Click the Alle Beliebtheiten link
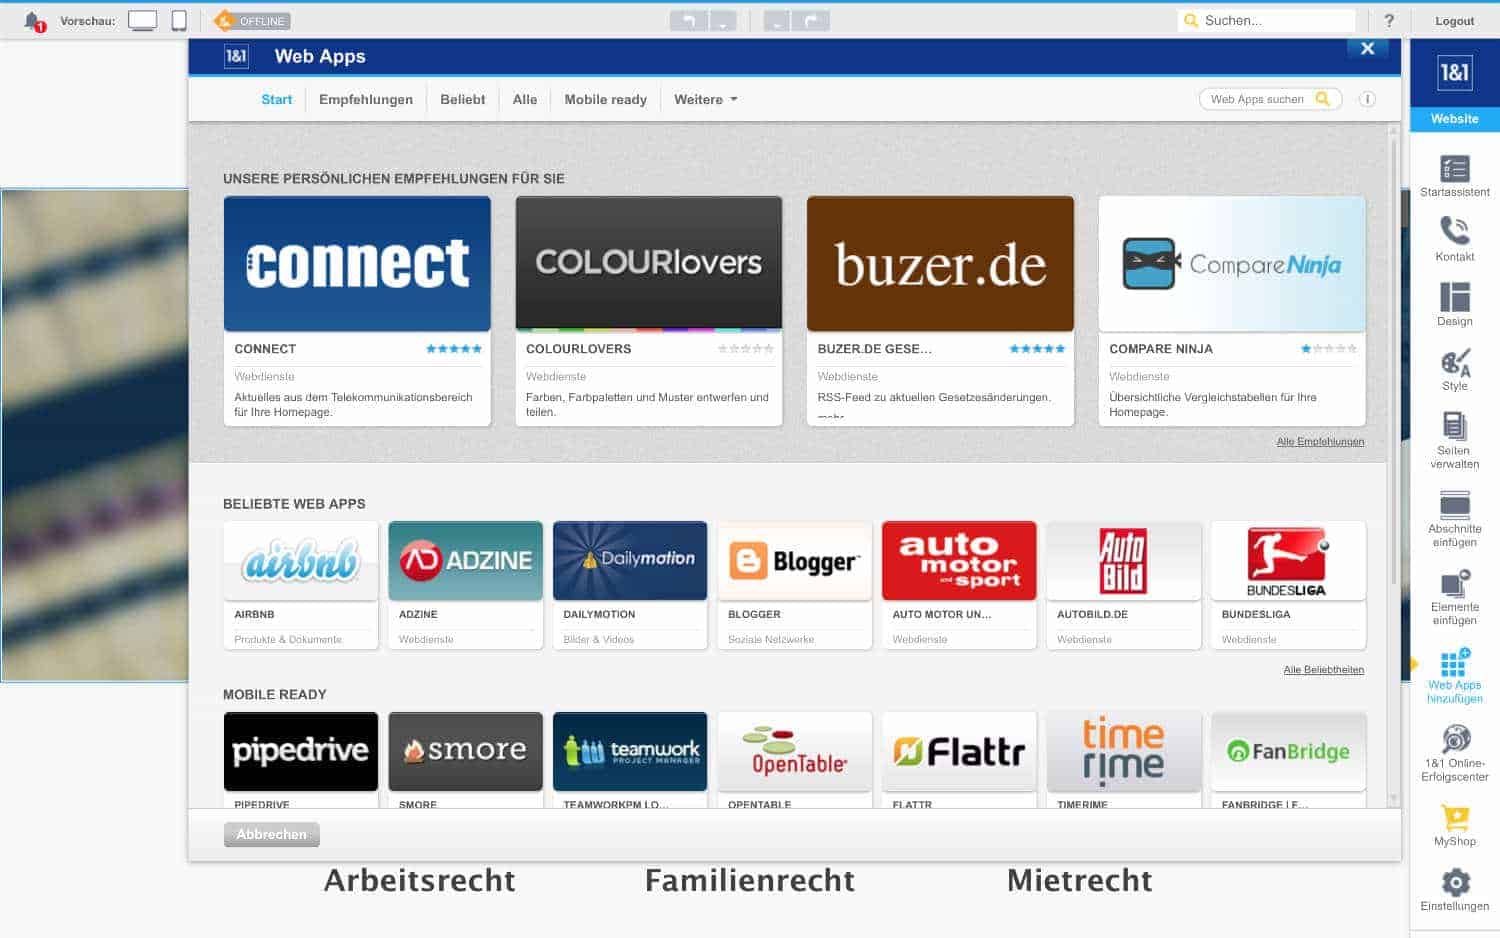Image resolution: width=1500 pixels, height=938 pixels. 1323,670
